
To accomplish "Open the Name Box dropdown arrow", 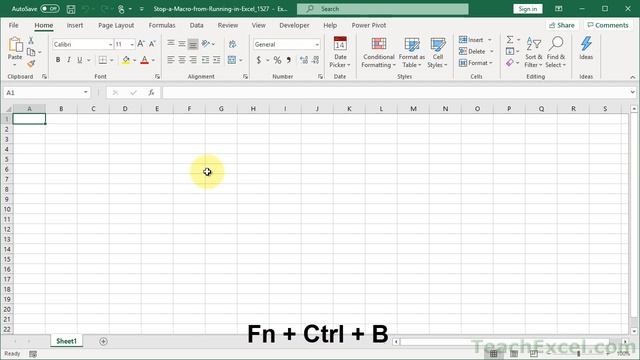I will [85, 93].
